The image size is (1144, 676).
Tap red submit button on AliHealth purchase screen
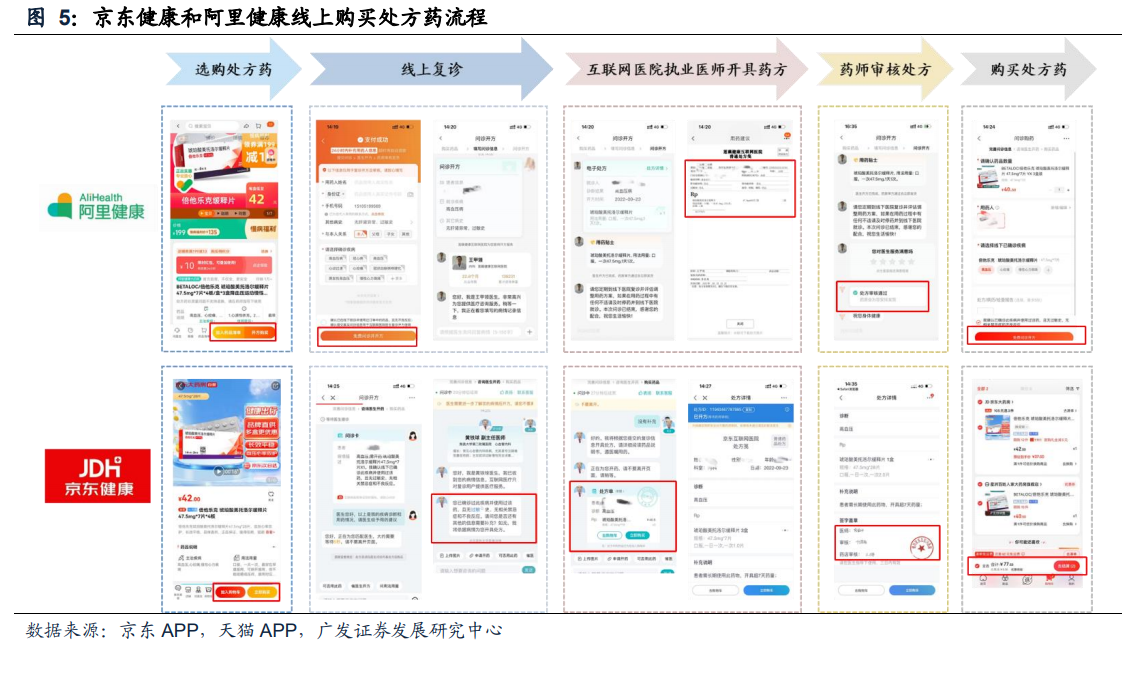(x=1024, y=336)
